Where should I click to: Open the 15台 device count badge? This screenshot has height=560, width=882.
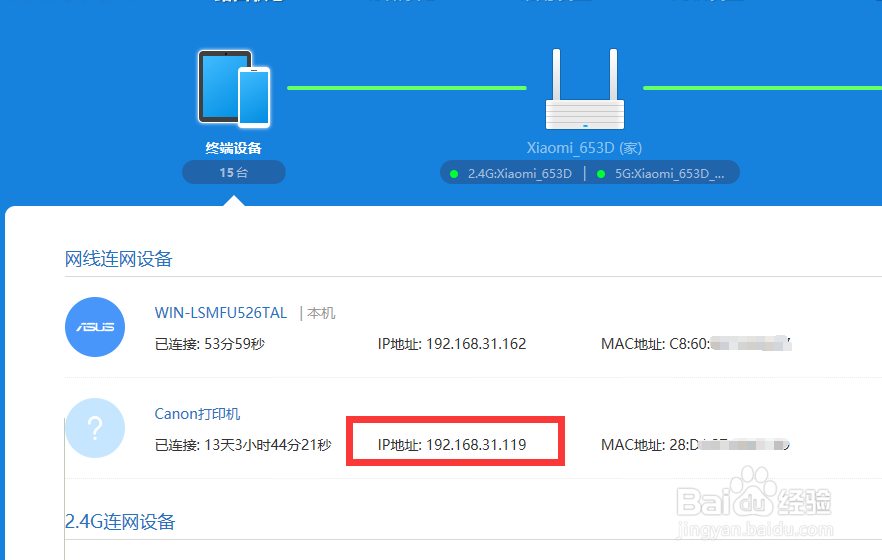[233, 172]
